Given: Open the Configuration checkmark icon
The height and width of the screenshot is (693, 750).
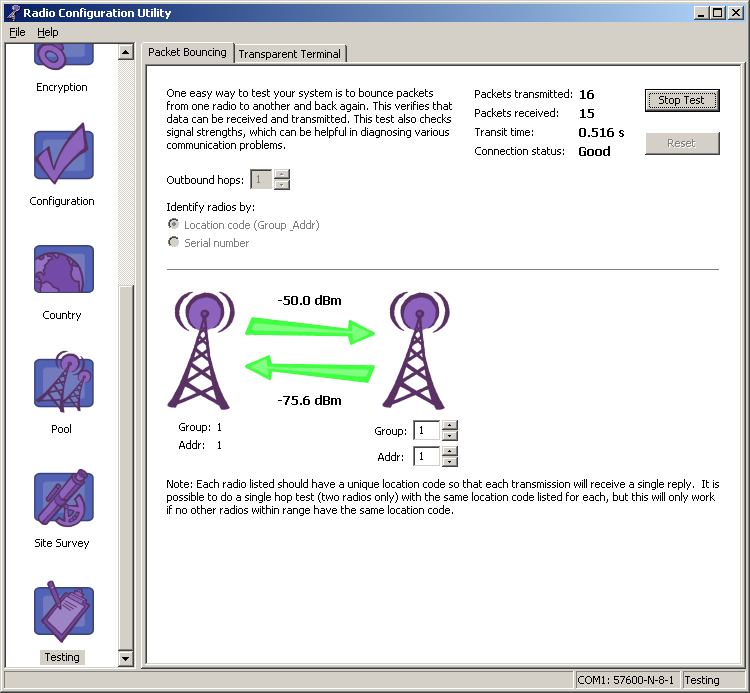Looking at the screenshot, I should pyautogui.click(x=64, y=154).
